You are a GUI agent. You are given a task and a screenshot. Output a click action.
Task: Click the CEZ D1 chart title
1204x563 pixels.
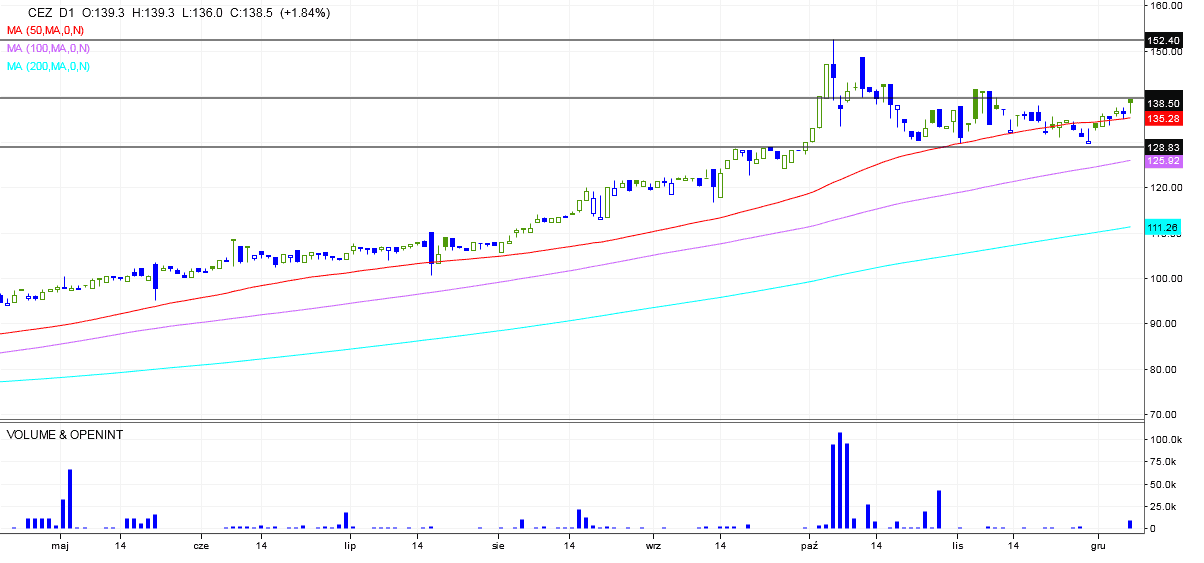pos(56,13)
